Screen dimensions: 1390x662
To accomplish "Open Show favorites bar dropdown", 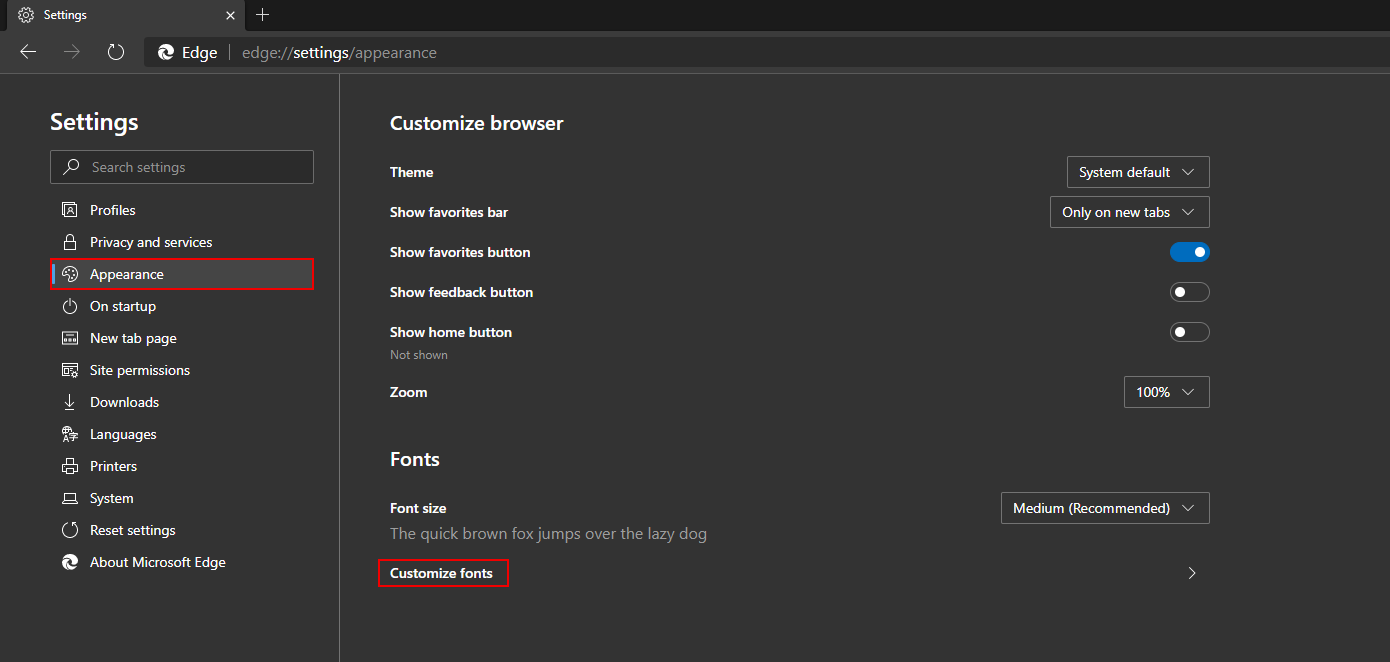I will coord(1130,212).
